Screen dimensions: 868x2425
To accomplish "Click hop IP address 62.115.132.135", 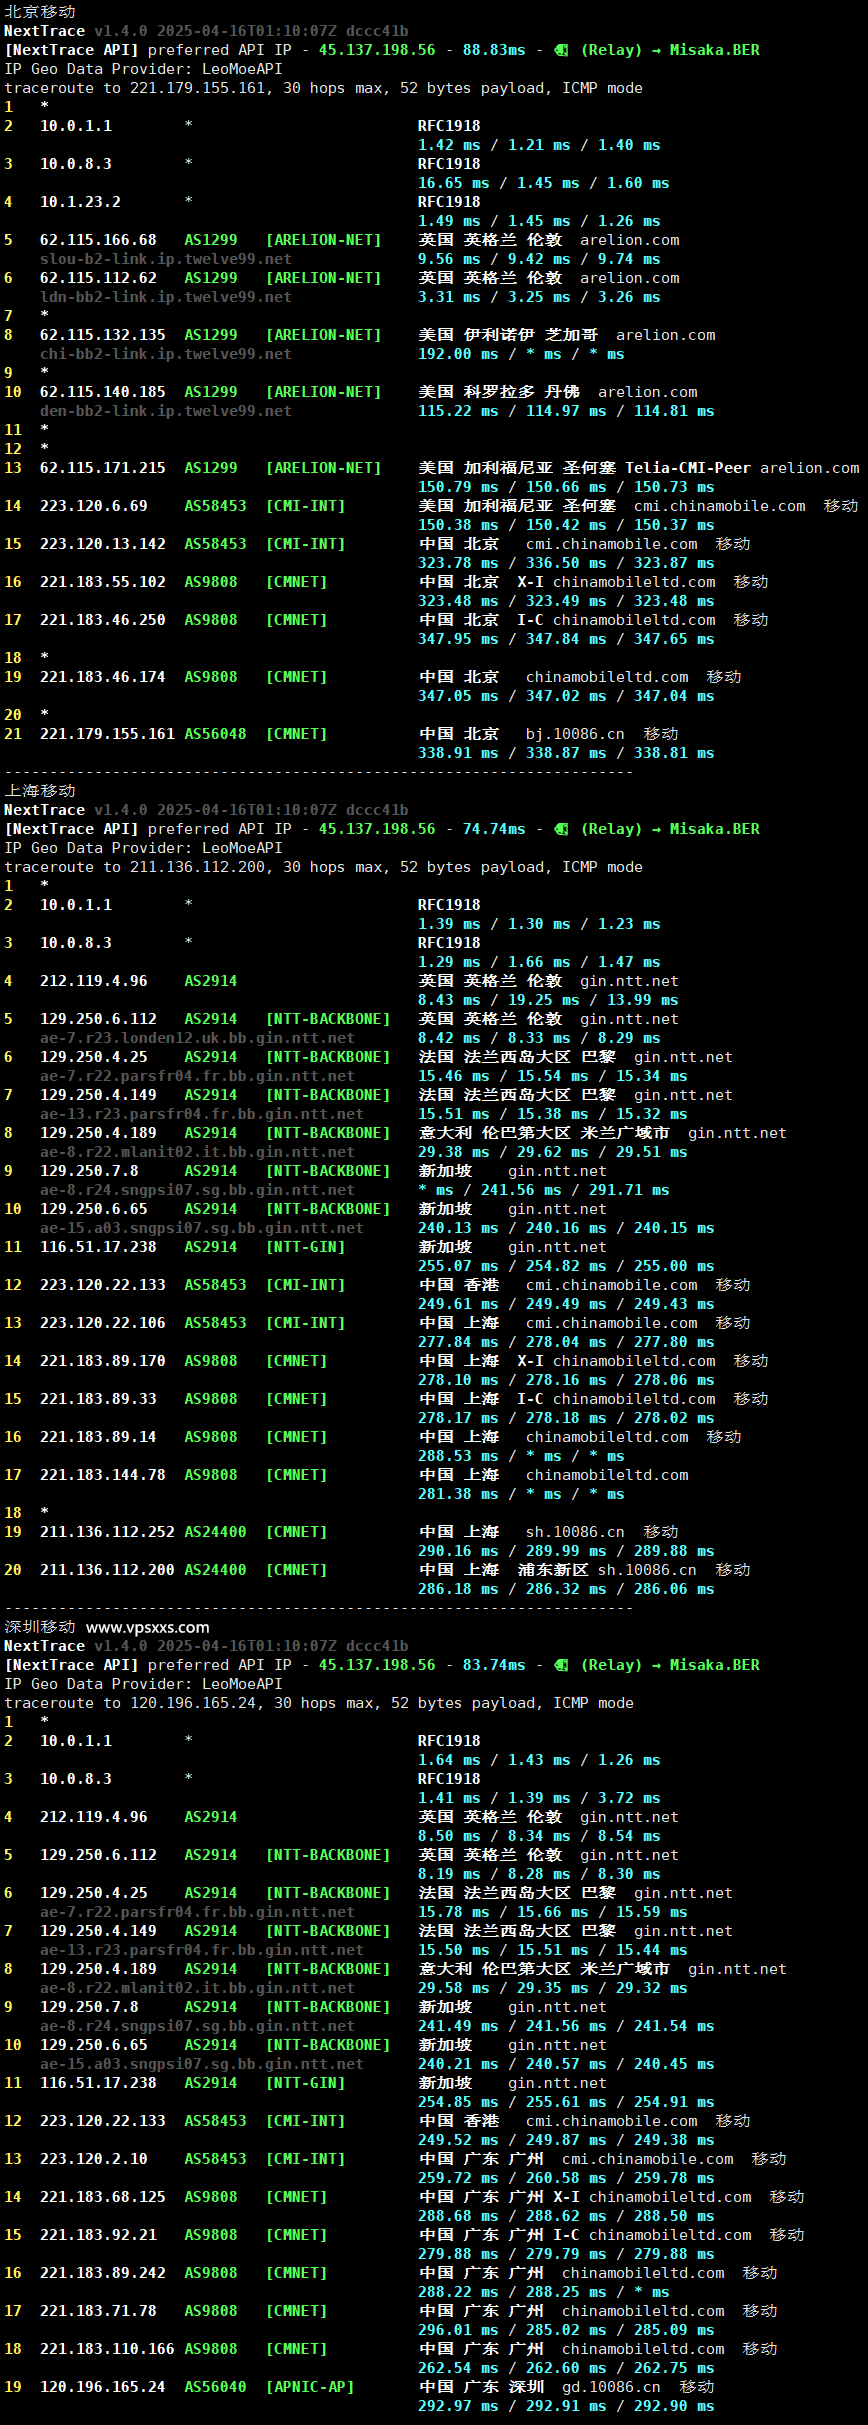I will 103,335.
